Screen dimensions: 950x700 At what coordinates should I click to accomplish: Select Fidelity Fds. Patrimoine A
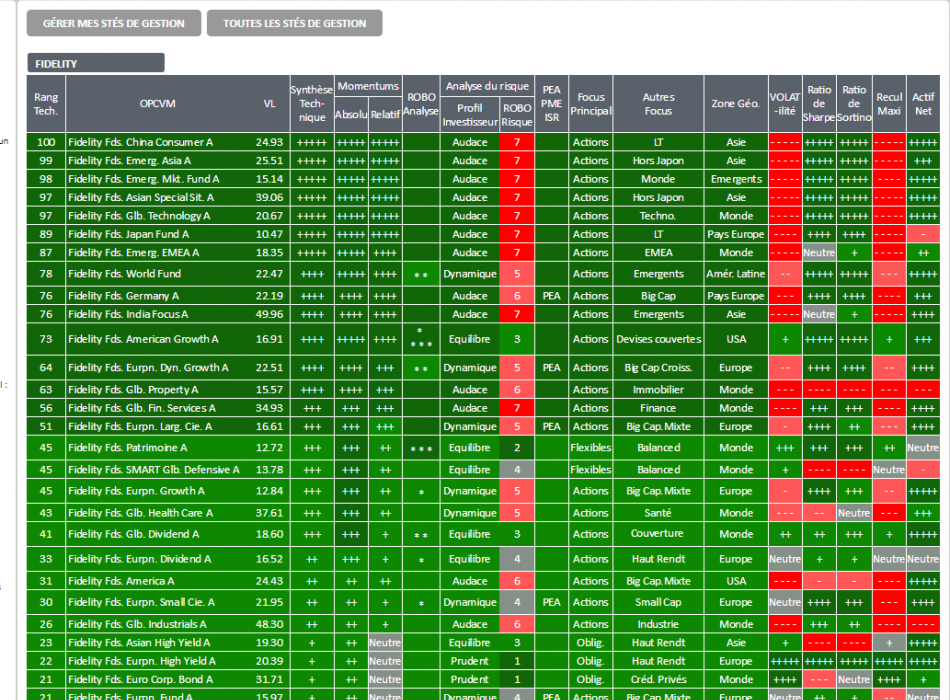pos(128,448)
